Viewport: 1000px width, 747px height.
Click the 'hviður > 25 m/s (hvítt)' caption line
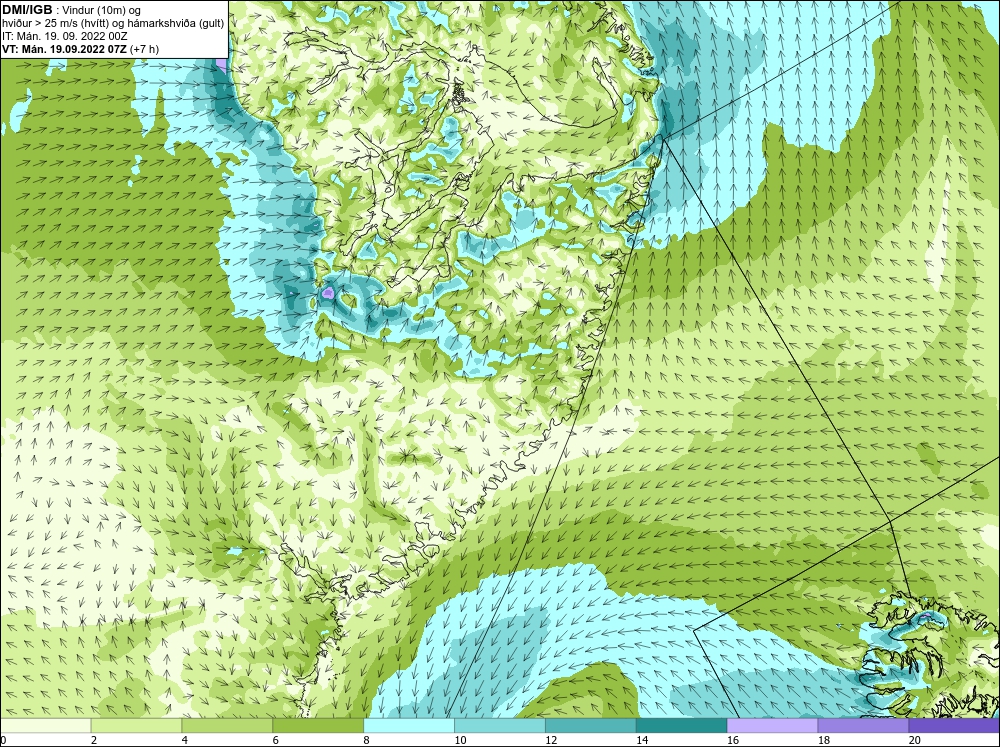coord(113,23)
